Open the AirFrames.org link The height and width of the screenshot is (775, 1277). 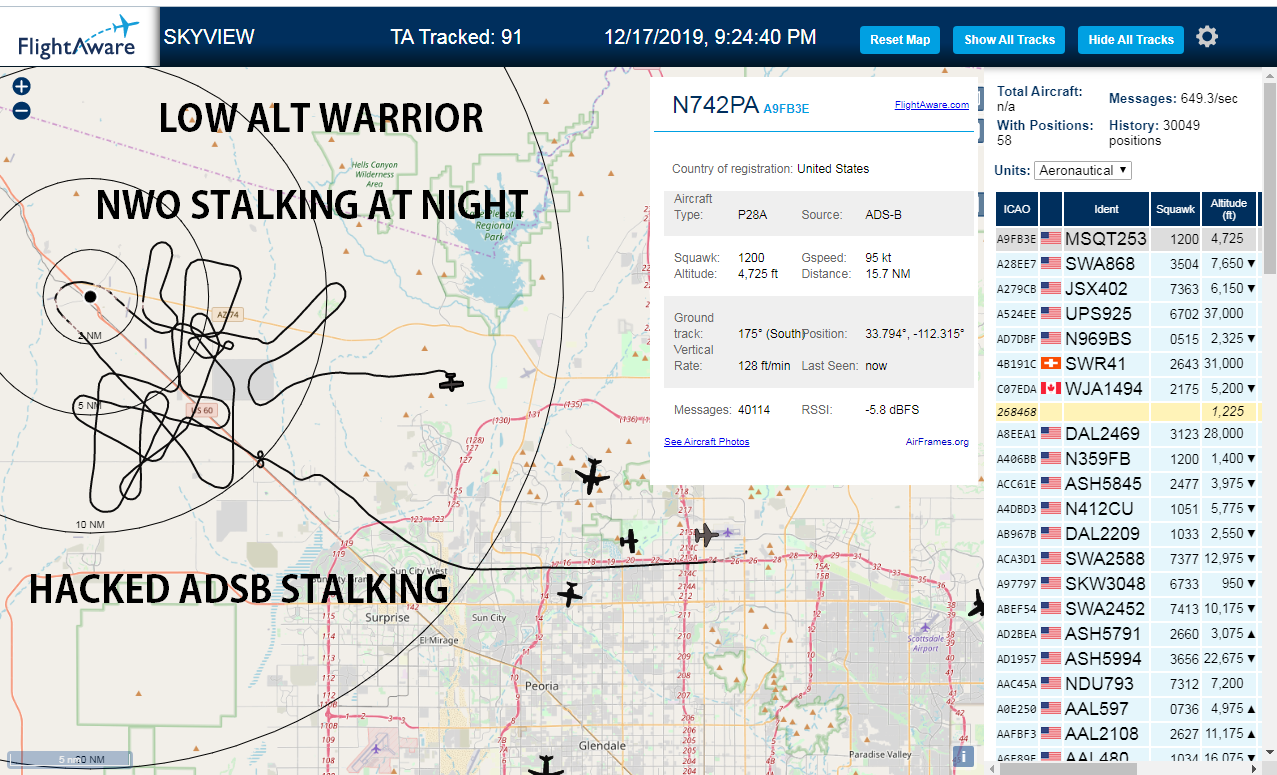point(937,442)
